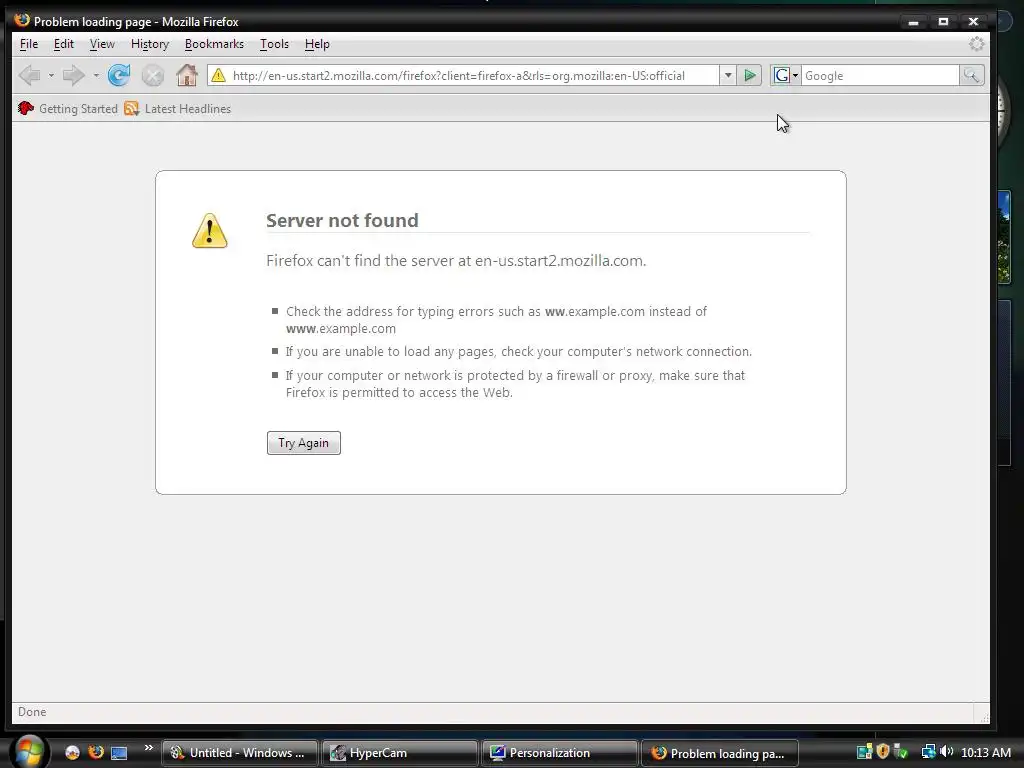The image size is (1024, 768).
Task: Click the activity throbber icon
Action: pyautogui.click(x=976, y=44)
